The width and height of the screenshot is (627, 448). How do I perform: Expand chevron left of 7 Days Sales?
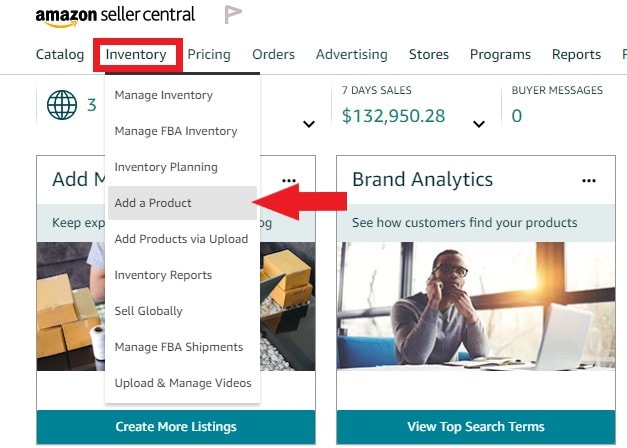click(x=309, y=124)
